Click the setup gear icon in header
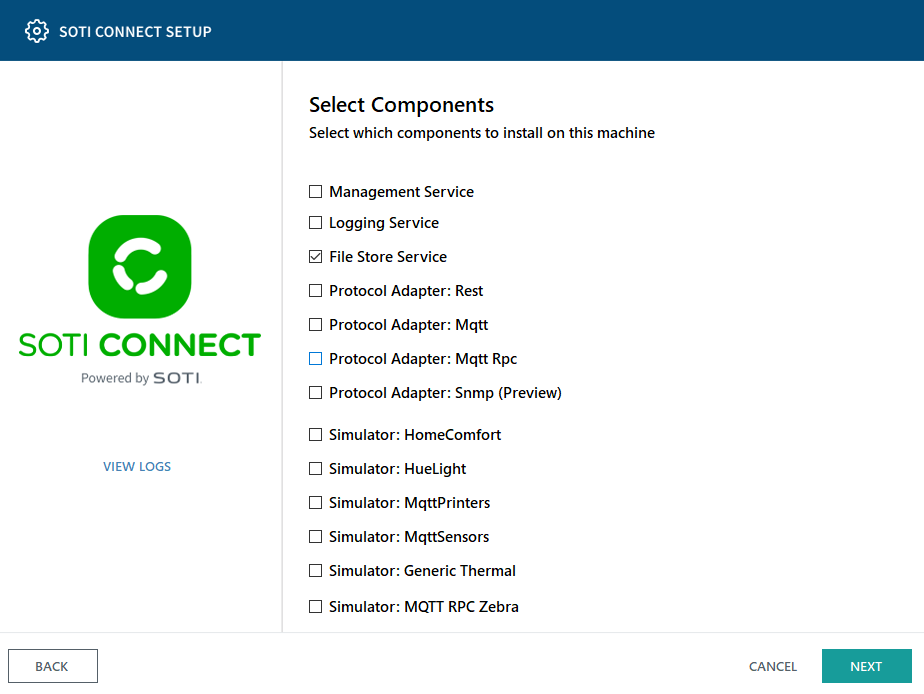This screenshot has width=924, height=694. click(x=37, y=31)
